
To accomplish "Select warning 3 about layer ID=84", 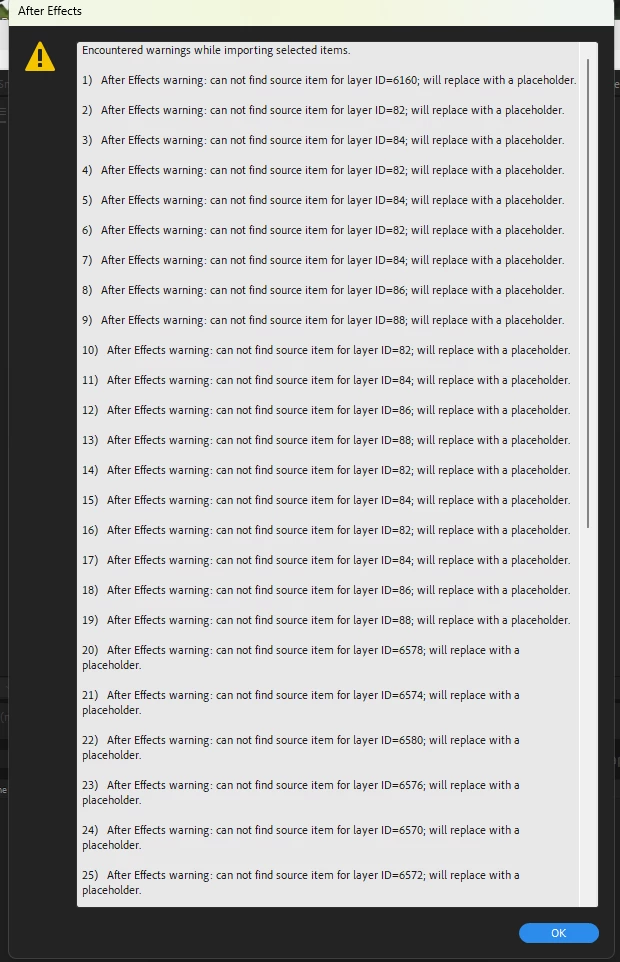I will point(323,140).
